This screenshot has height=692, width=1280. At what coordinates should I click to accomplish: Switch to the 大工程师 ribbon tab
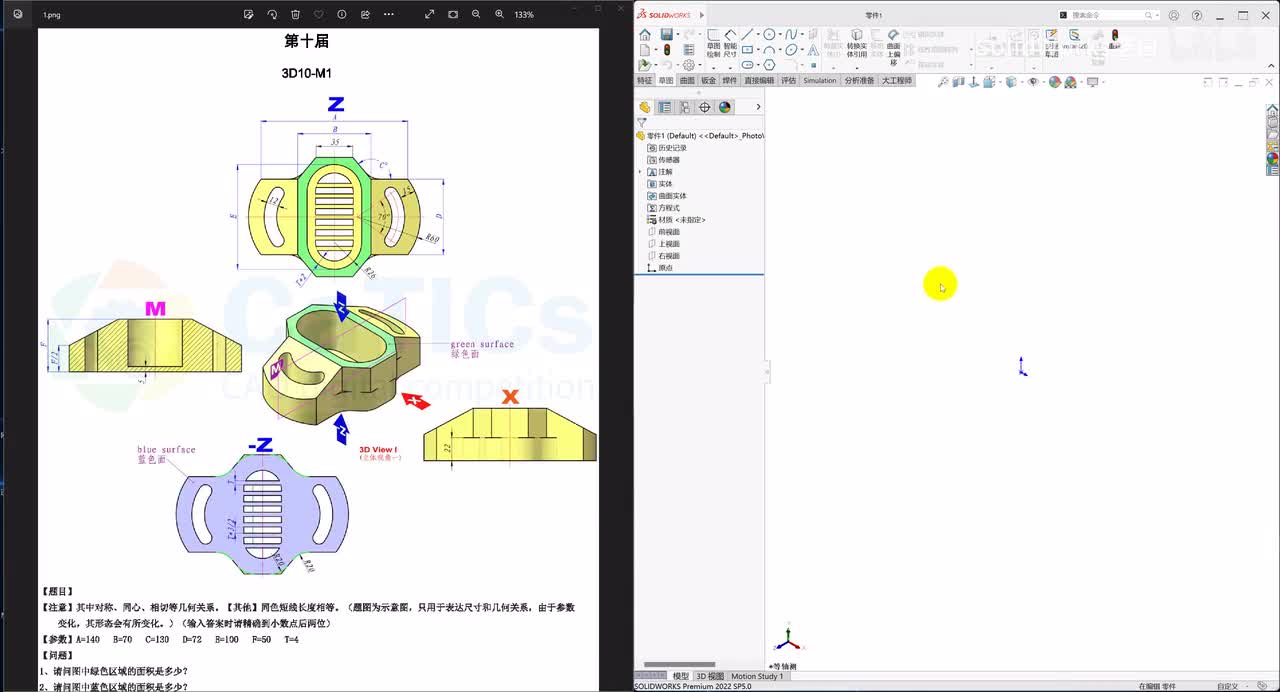click(896, 80)
